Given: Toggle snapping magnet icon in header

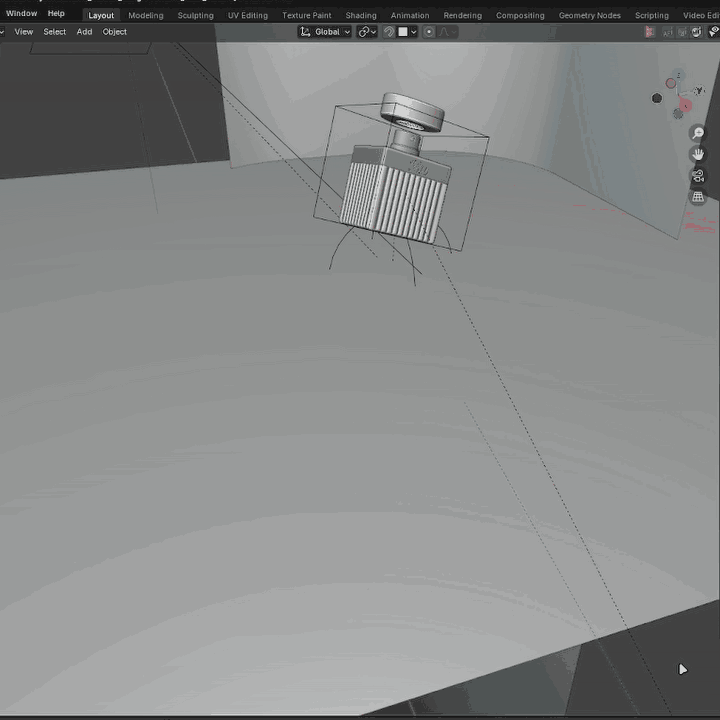Looking at the screenshot, I should [x=390, y=32].
